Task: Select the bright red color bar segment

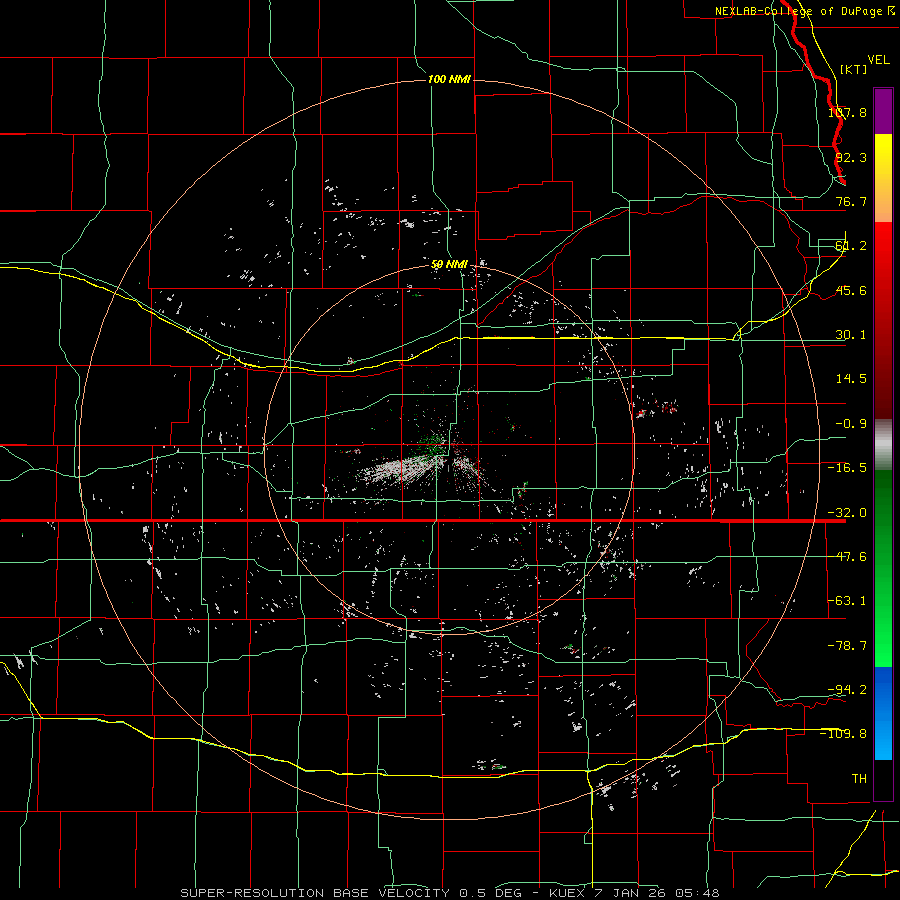Action: [x=883, y=320]
